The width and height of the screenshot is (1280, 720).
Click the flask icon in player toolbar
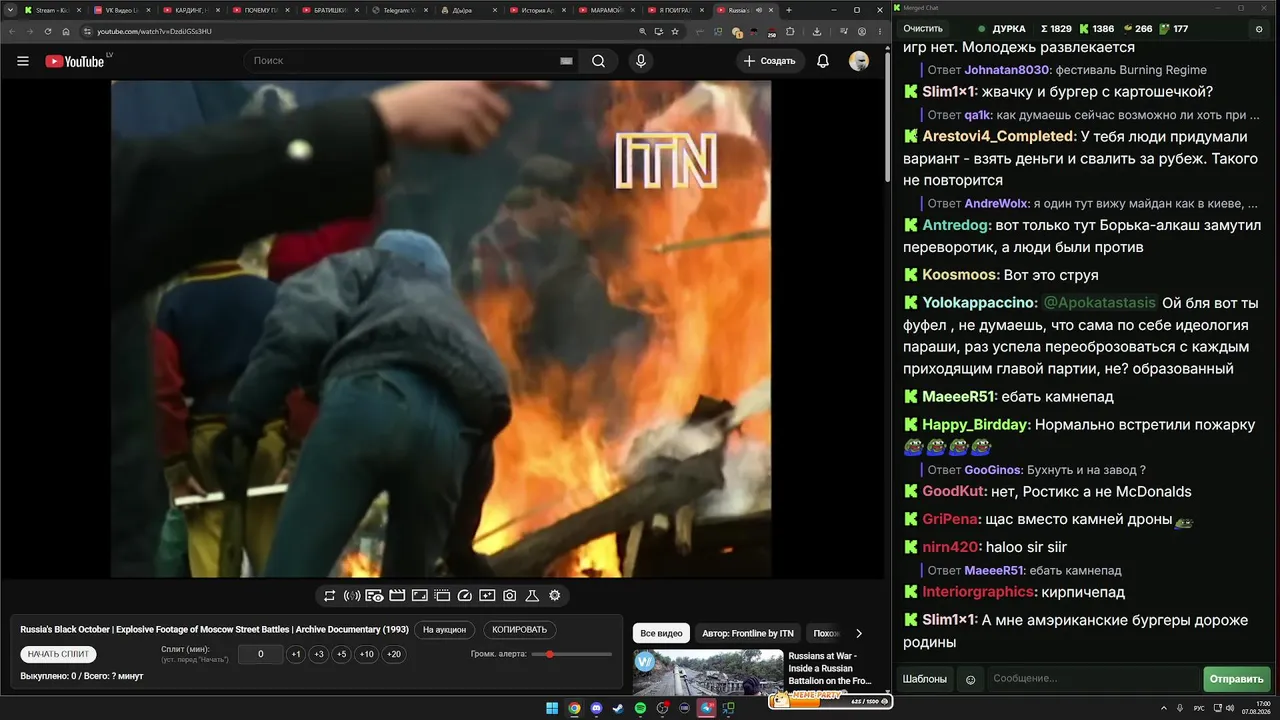click(x=532, y=596)
